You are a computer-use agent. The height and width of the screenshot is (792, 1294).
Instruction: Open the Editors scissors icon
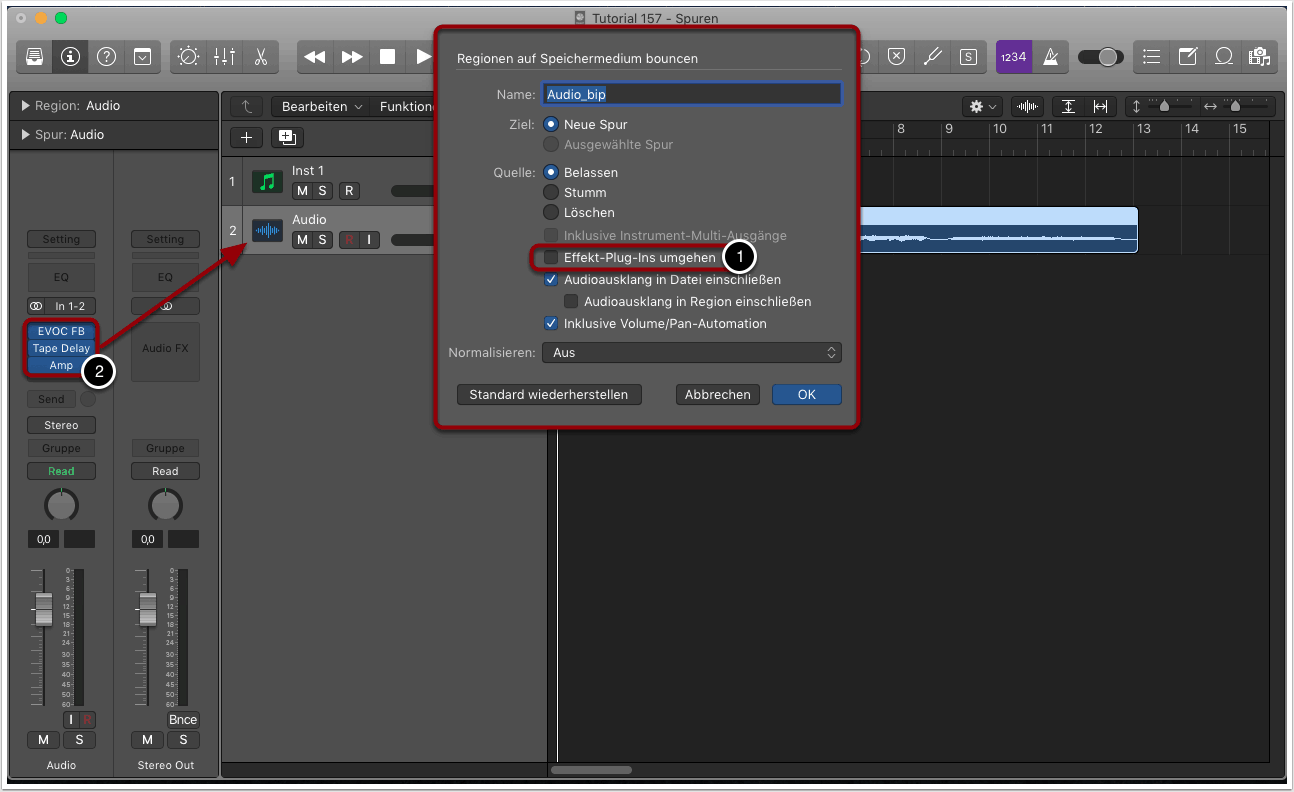[260, 57]
